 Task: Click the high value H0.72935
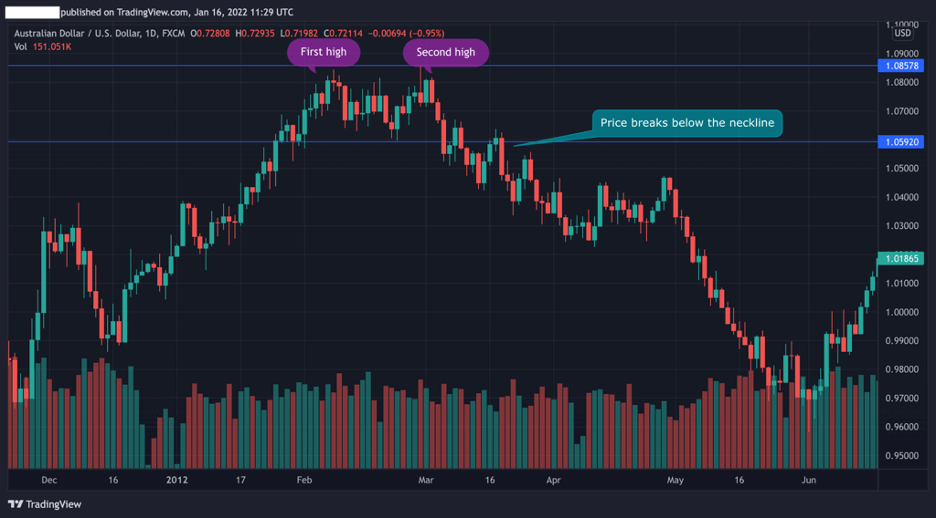(256, 33)
